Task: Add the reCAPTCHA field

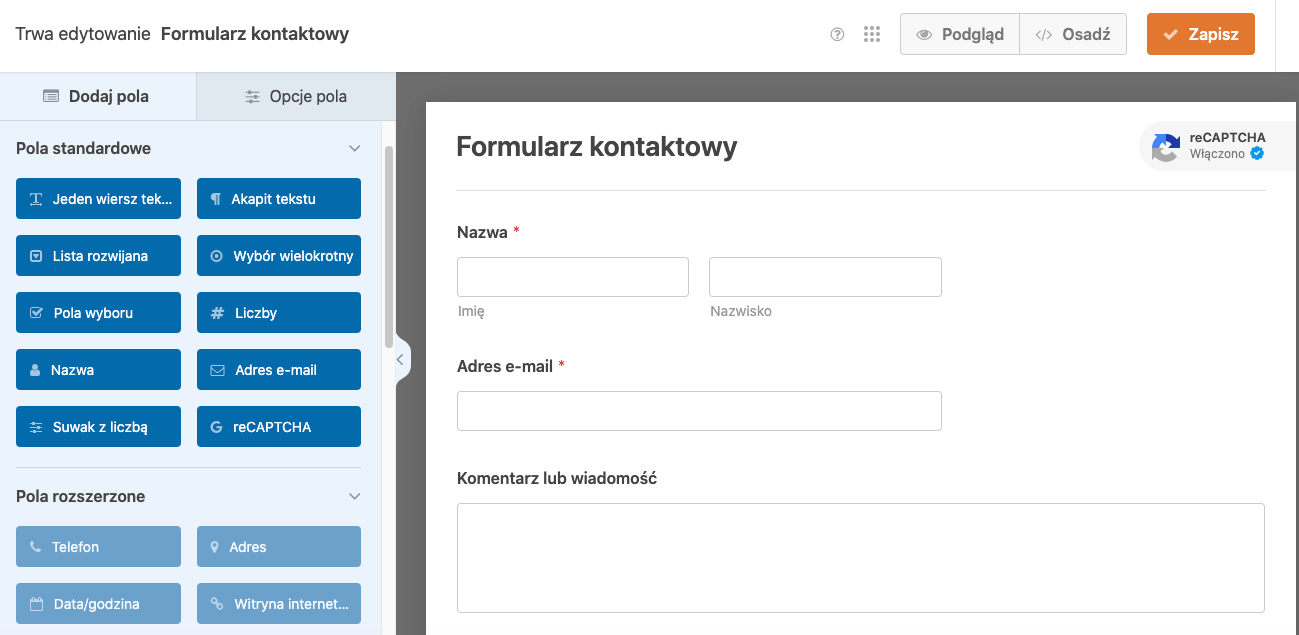Action: (x=278, y=427)
